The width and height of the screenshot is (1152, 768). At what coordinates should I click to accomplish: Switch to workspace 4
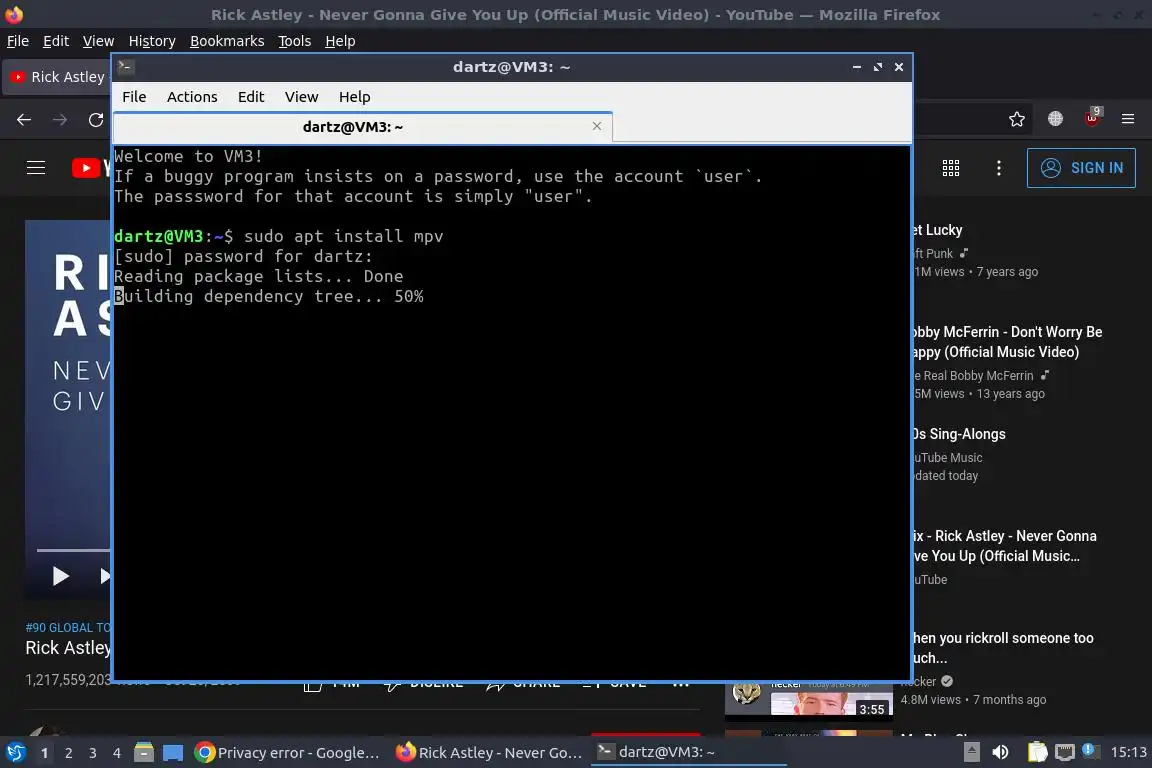point(117,753)
